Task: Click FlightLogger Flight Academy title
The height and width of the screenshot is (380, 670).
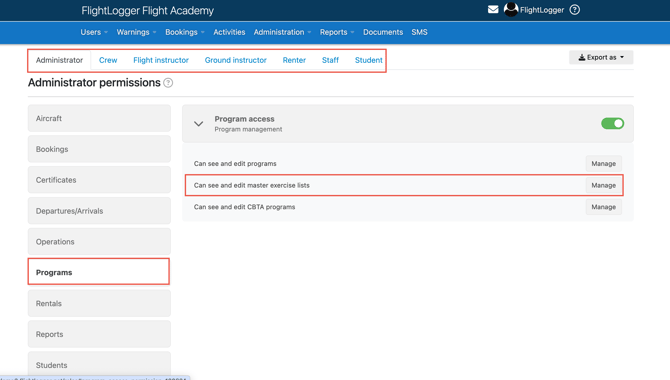Action: (147, 11)
